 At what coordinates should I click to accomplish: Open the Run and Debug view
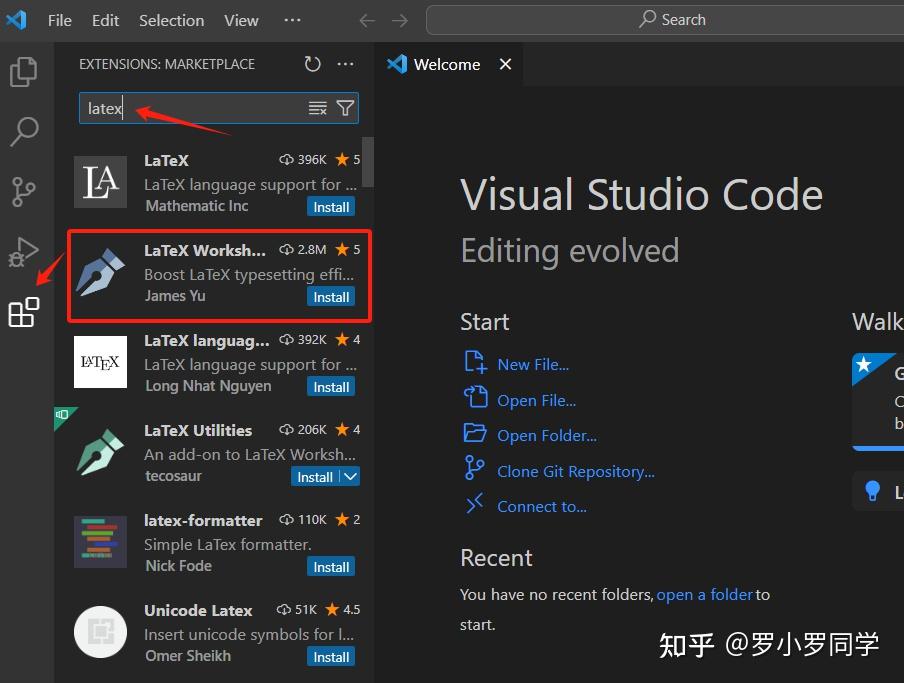(23, 251)
